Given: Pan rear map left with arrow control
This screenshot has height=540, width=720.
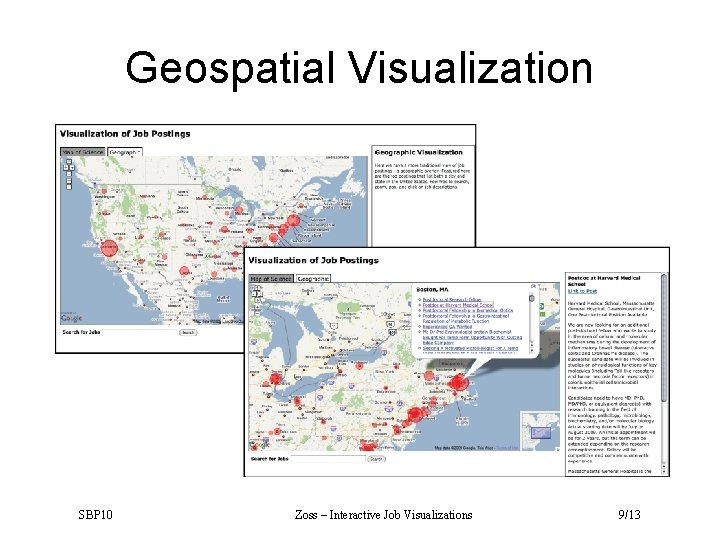Looking at the screenshot, I should click(66, 167).
